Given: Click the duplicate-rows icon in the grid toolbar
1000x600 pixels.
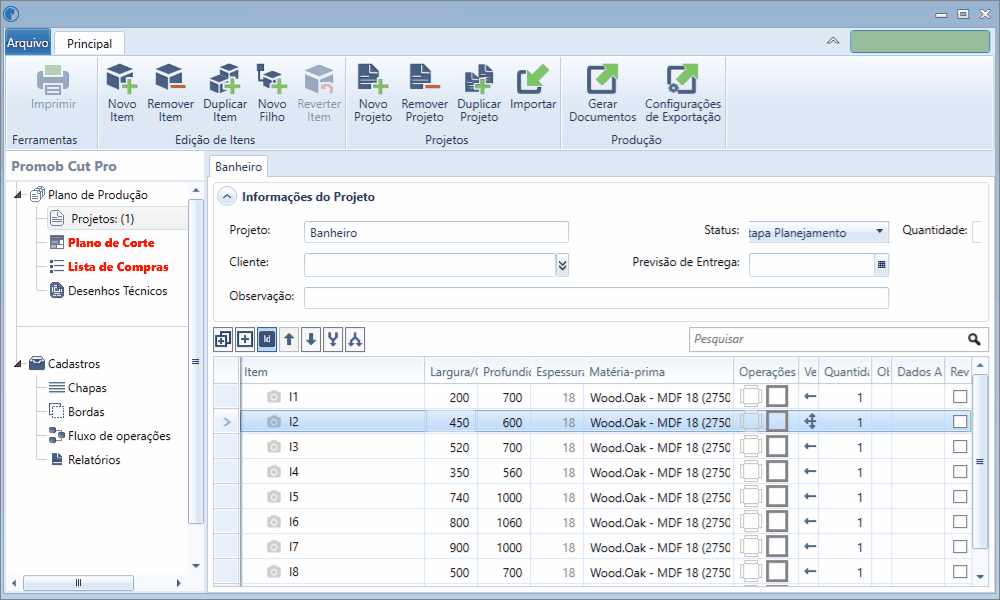Looking at the screenshot, I should pyautogui.click(x=223, y=339).
